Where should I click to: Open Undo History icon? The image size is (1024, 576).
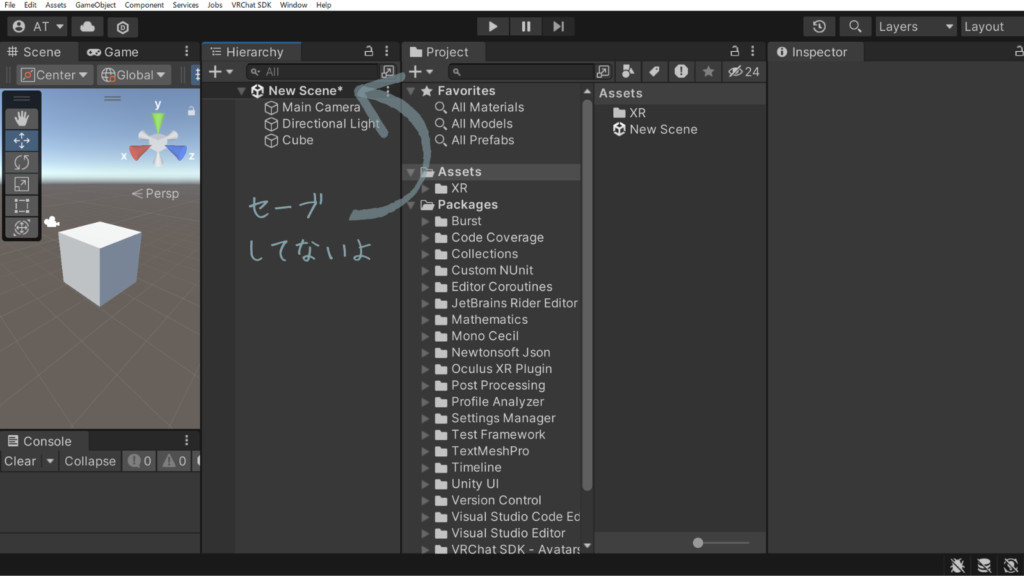[819, 27]
